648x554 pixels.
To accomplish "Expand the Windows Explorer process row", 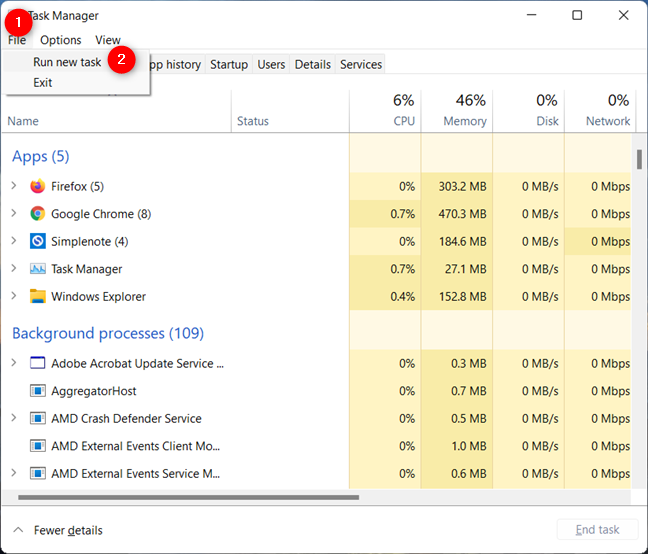I will 14,296.
